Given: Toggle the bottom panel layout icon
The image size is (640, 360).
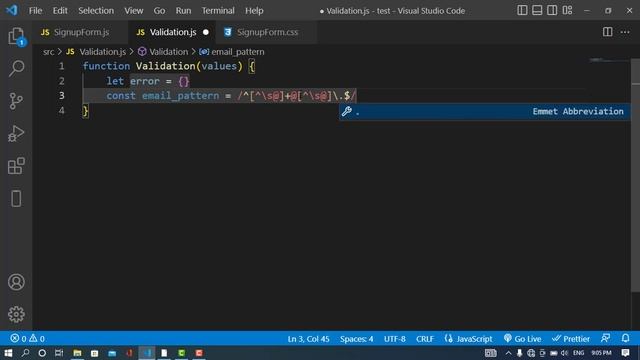Looking at the screenshot, I should click(x=537, y=10).
